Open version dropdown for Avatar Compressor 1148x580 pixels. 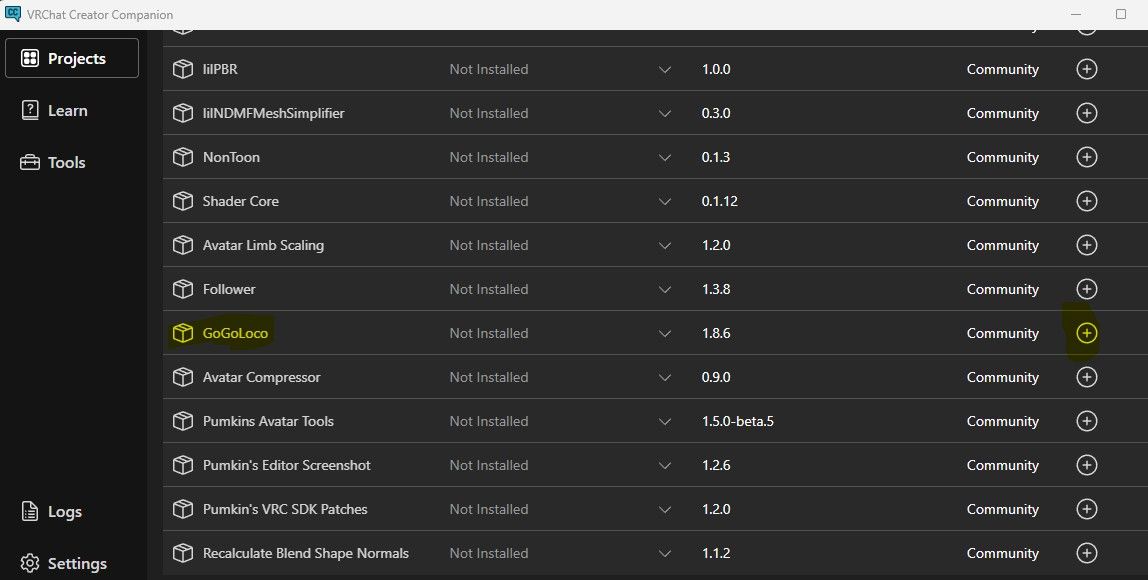point(664,377)
